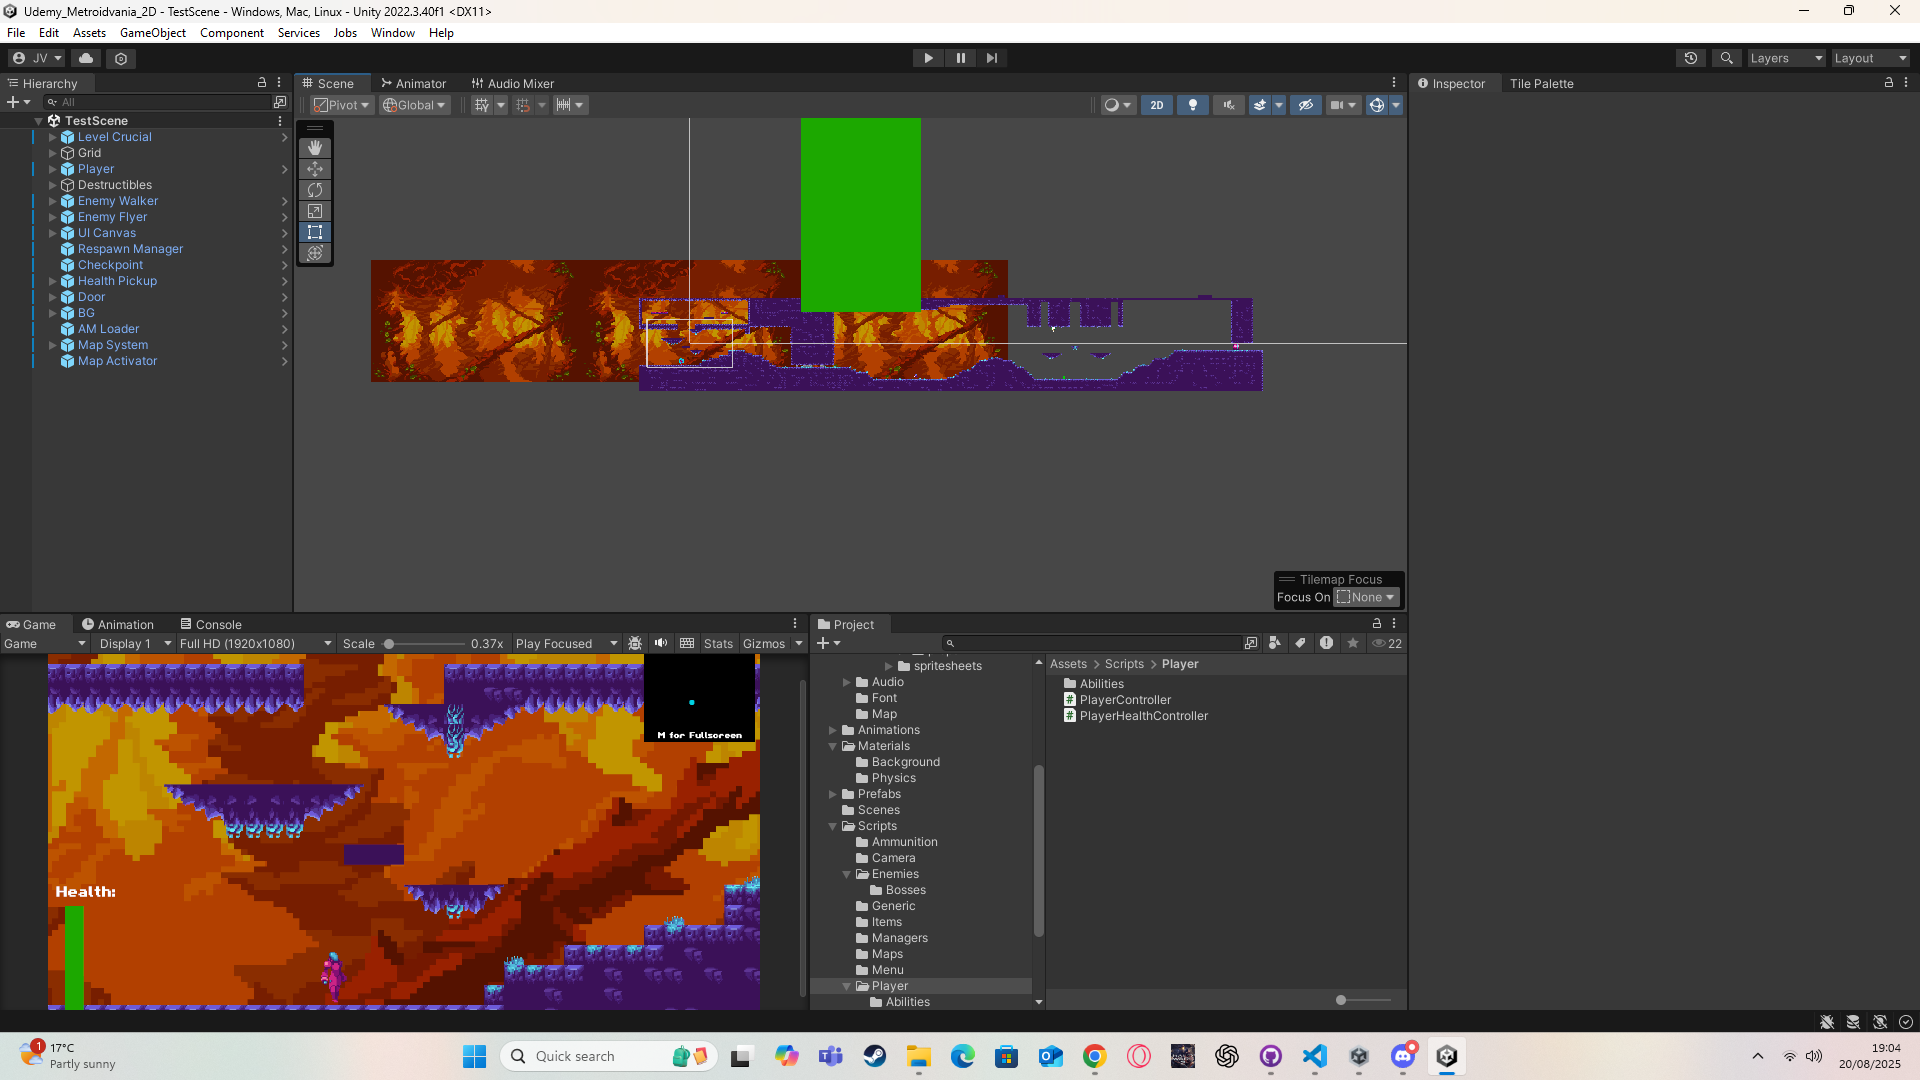
Task: Open the toolbar settings gear beside the cloud button
Action: click(121, 58)
